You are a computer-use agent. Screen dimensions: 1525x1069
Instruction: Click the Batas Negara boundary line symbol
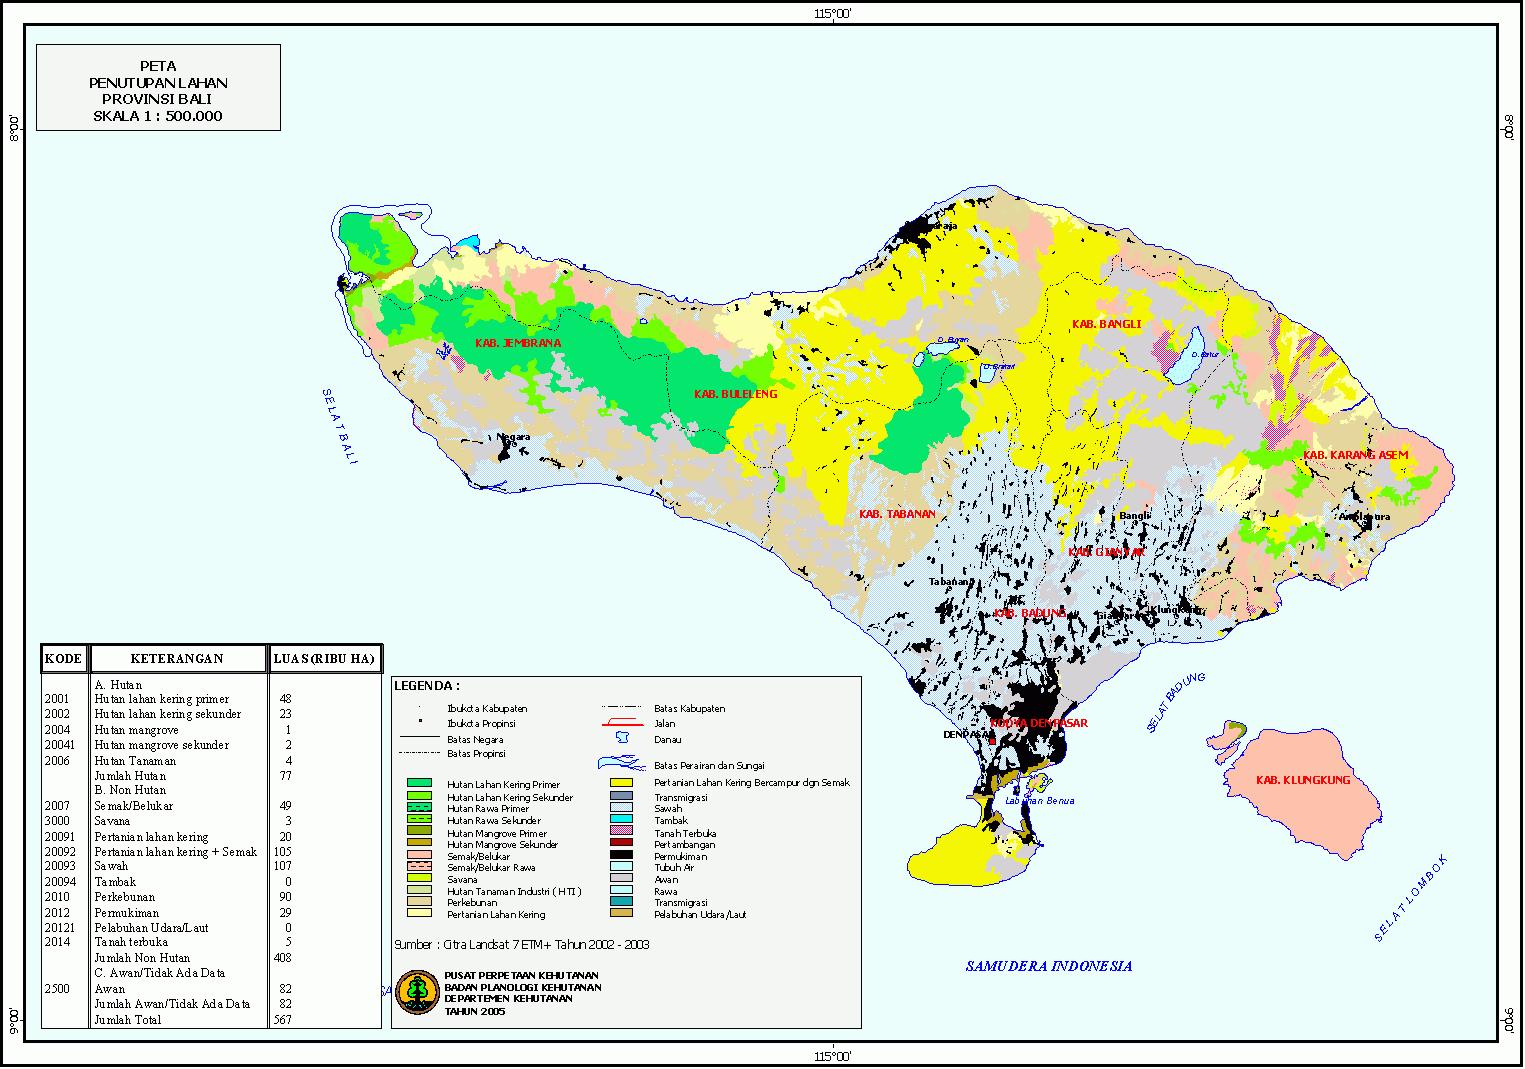point(419,739)
